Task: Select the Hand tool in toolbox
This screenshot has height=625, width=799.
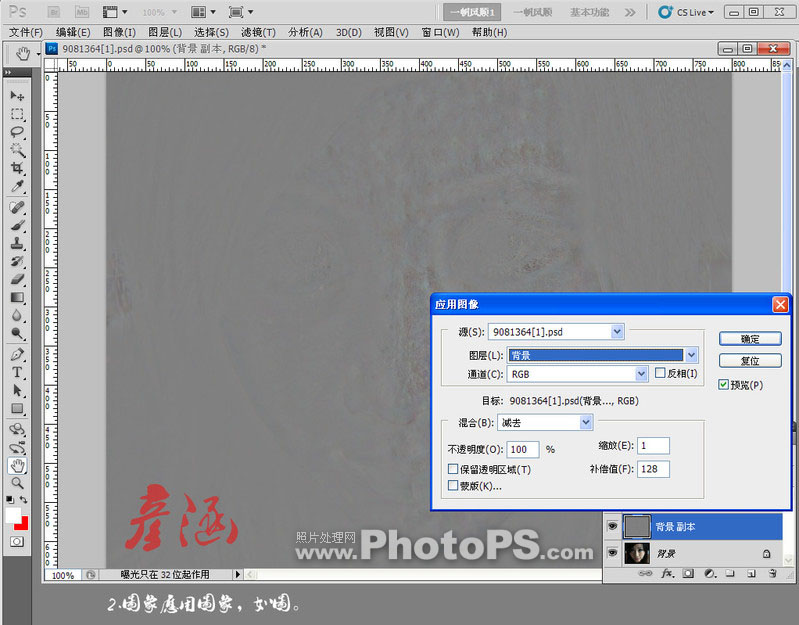Action: point(17,465)
